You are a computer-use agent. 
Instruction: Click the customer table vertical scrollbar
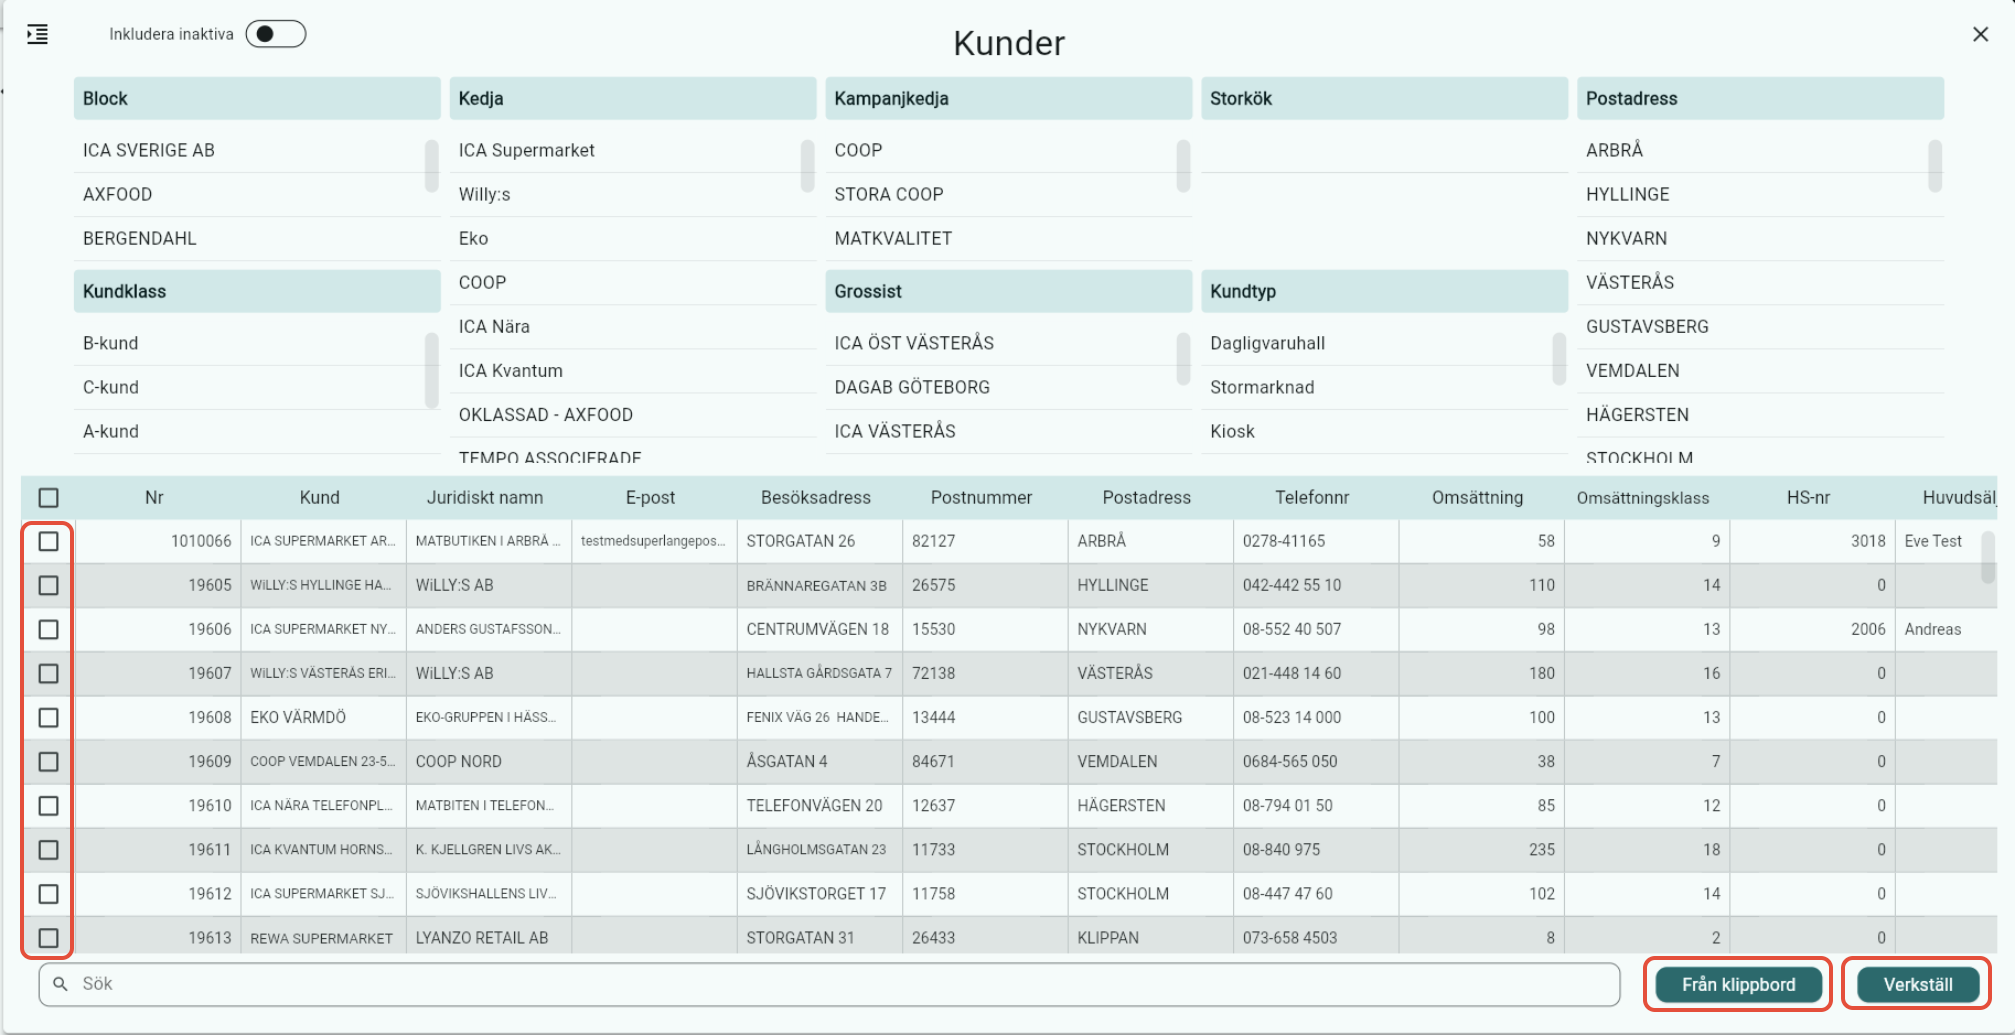point(1988,556)
